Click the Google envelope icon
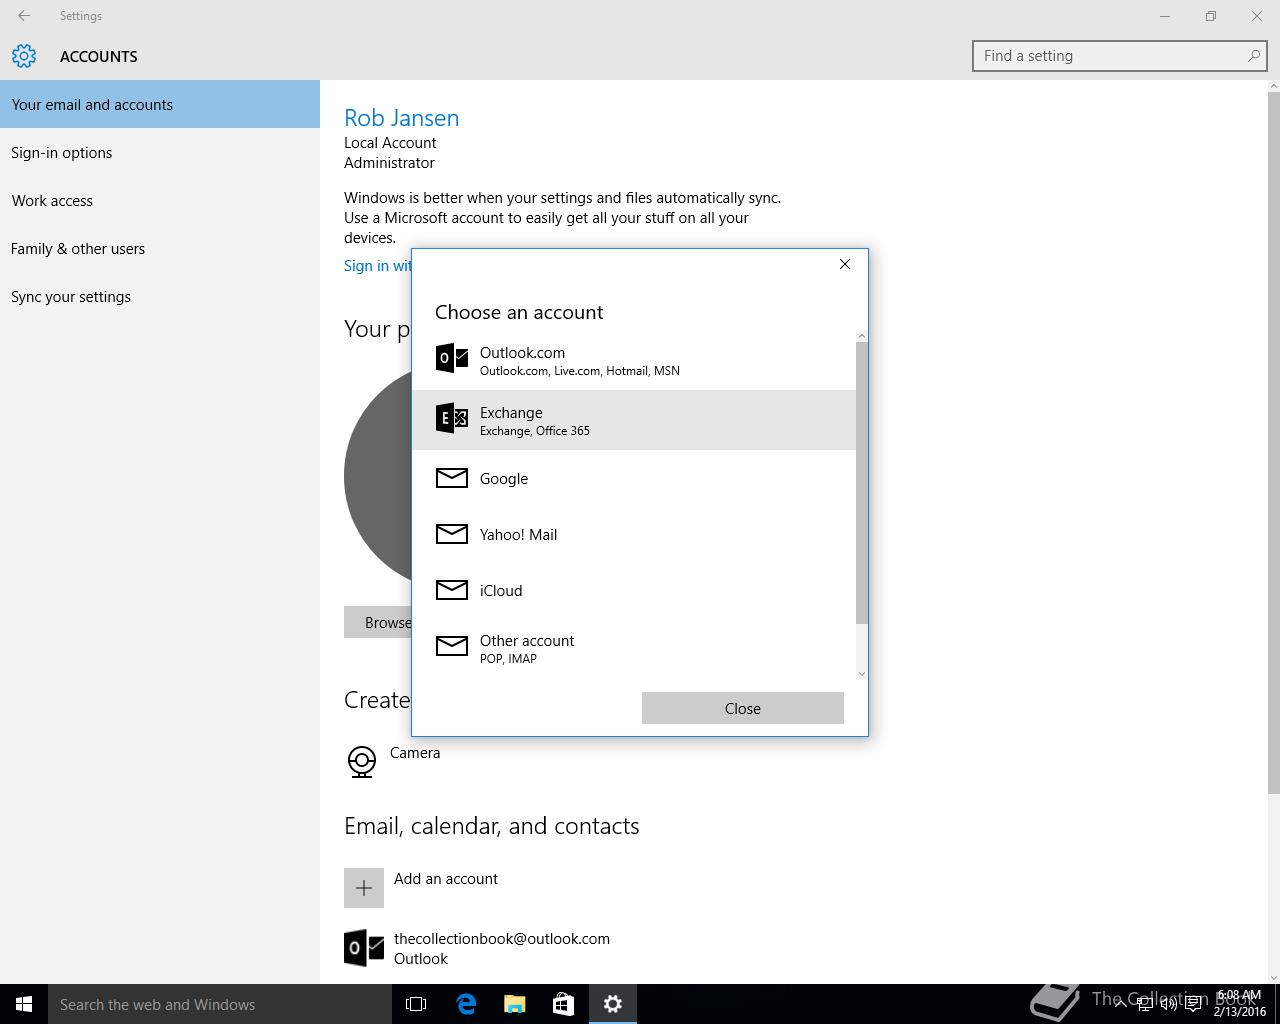This screenshot has width=1280, height=1024. click(x=452, y=478)
